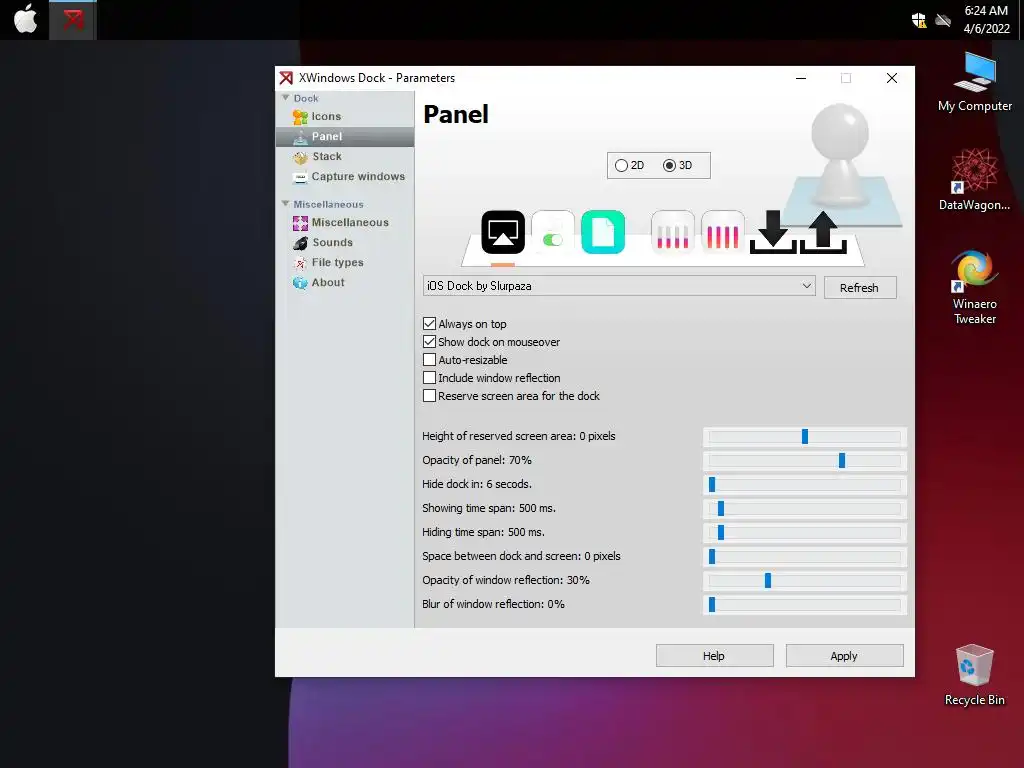This screenshot has width=1024, height=768.
Task: Close the Parameters window
Action: (x=891, y=78)
